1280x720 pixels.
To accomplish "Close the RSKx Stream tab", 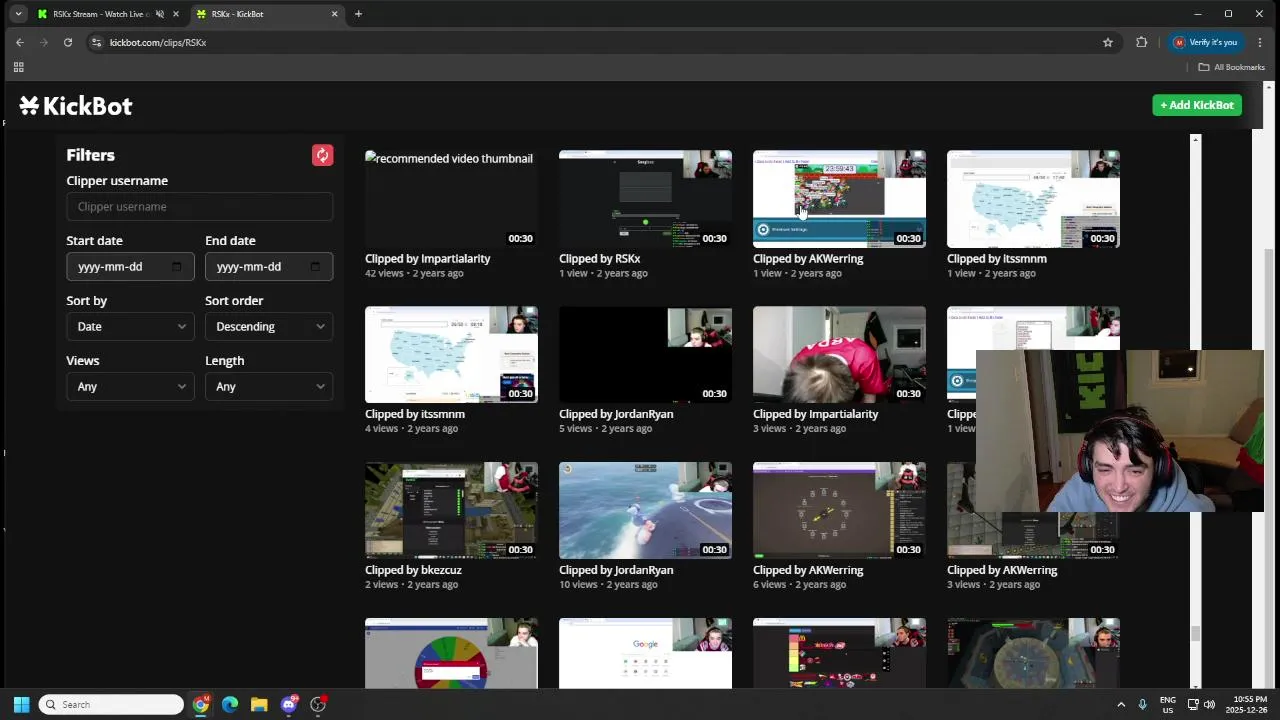I will (x=176, y=14).
